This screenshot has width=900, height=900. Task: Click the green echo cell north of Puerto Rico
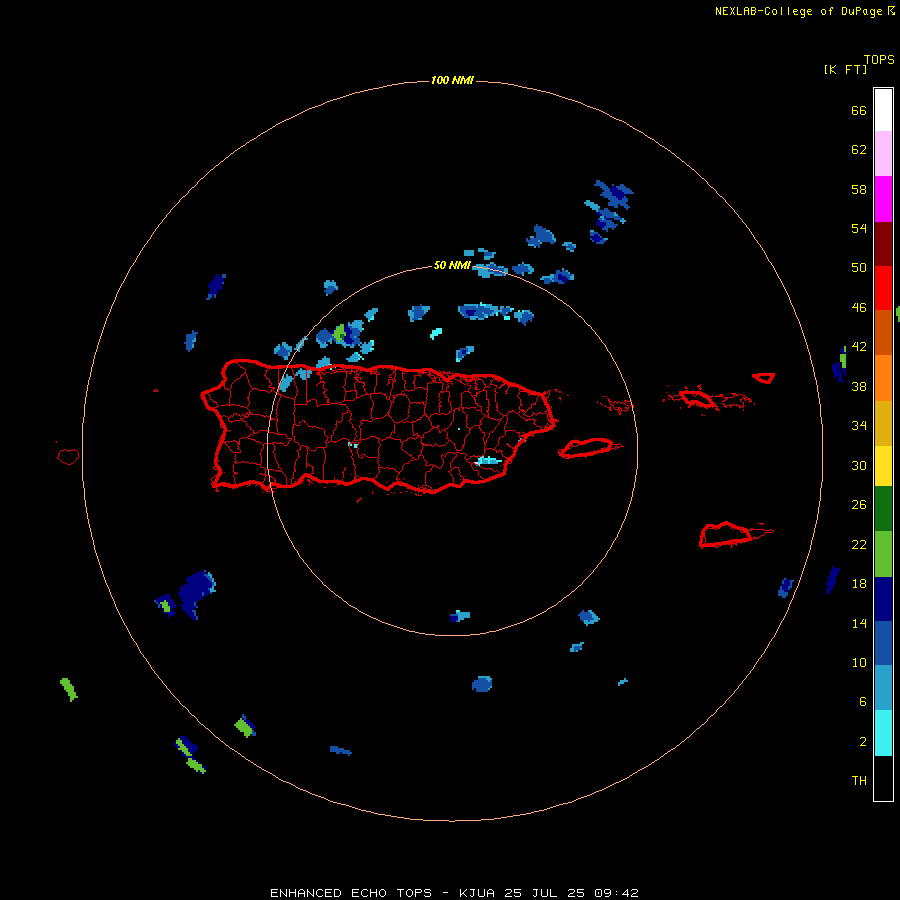tap(340, 333)
